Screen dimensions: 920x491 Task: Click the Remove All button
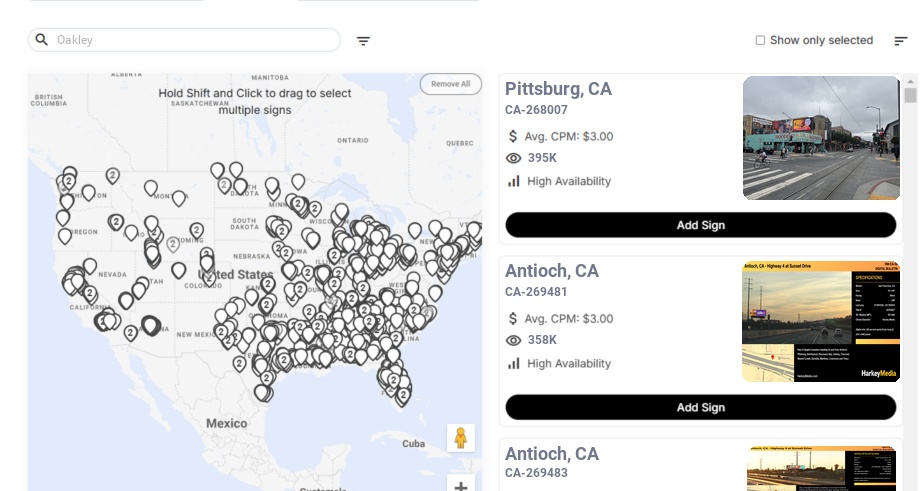(x=450, y=84)
